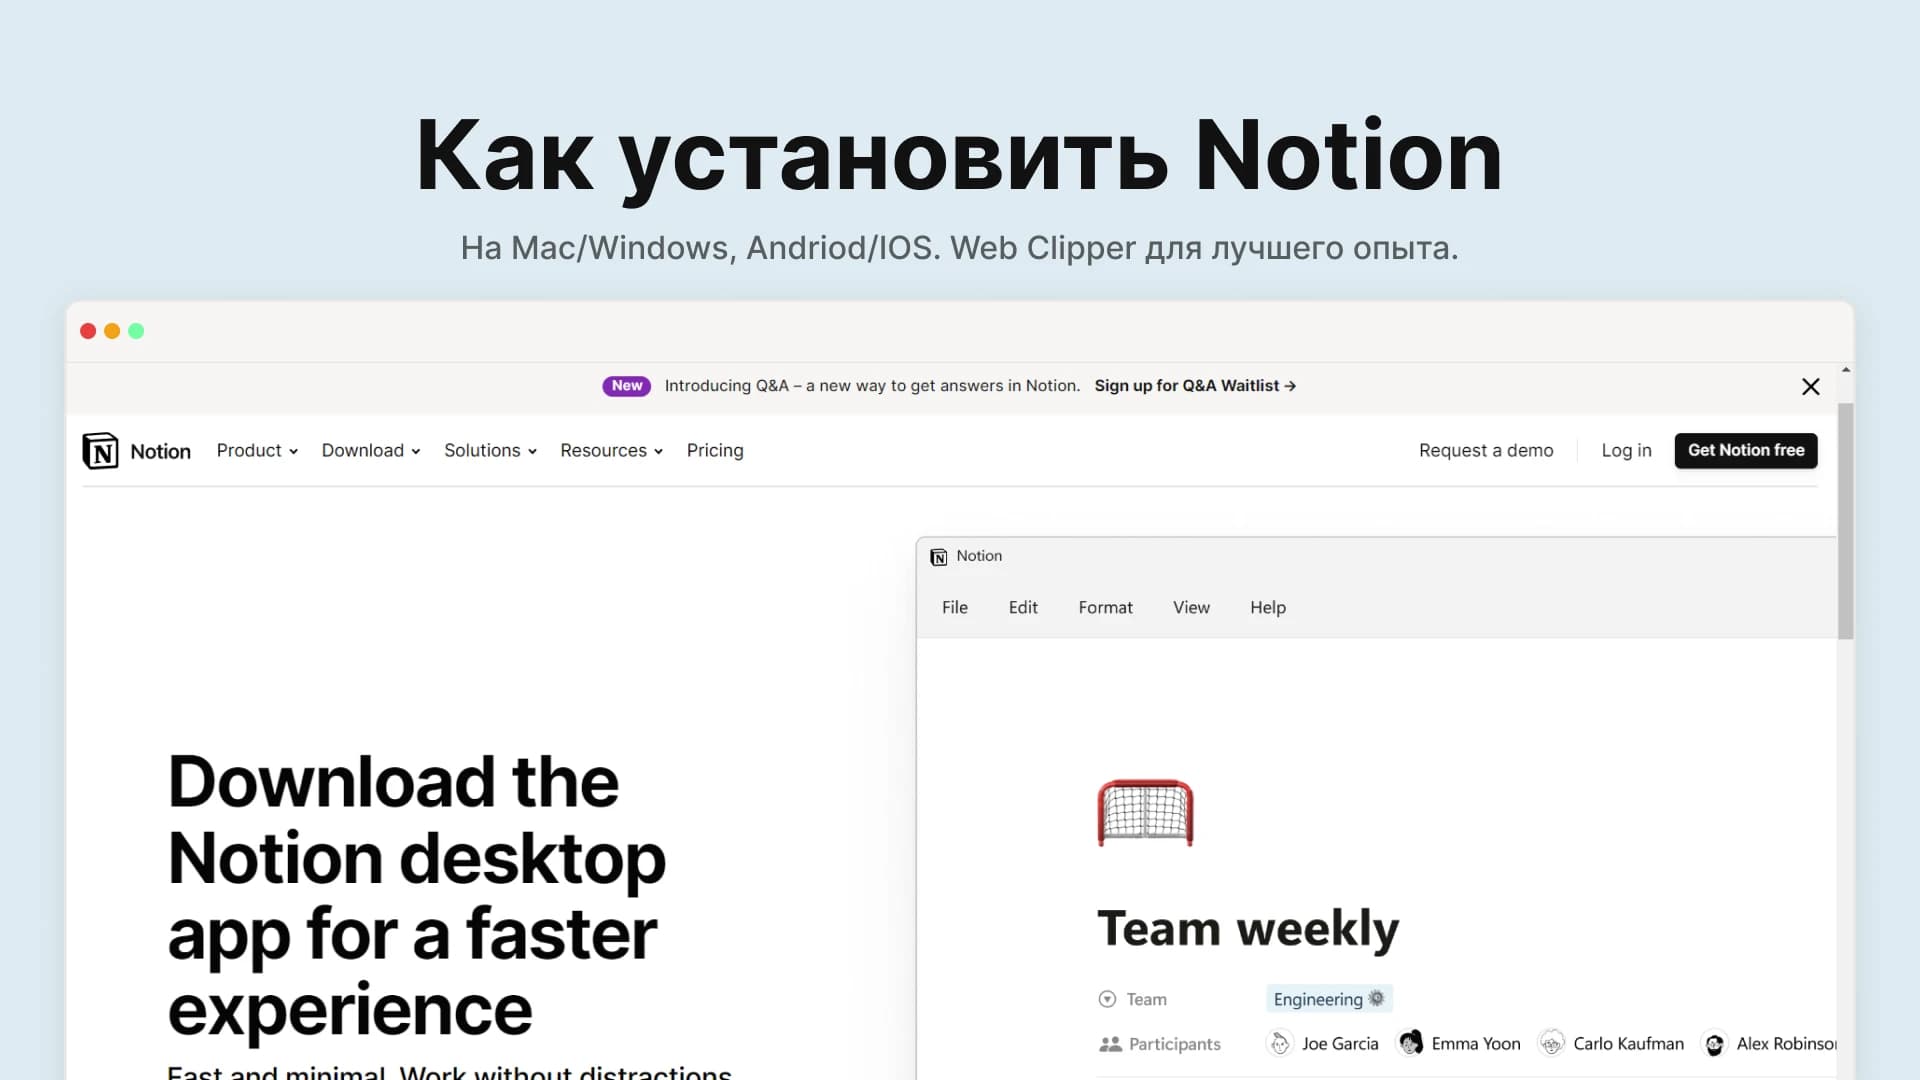Open the Pricing page
The width and height of the screenshot is (1920, 1080).
[715, 451]
